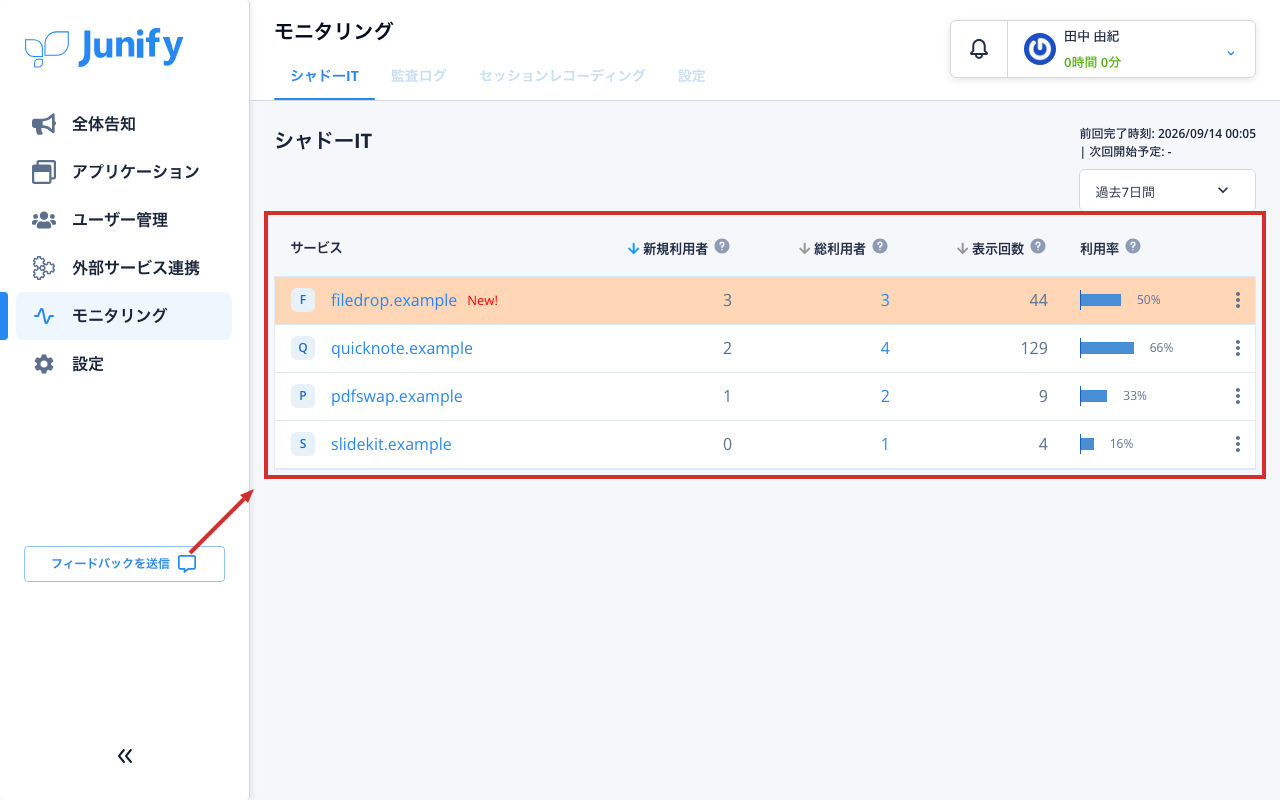Sort by 総利用者 column

(x=832, y=248)
